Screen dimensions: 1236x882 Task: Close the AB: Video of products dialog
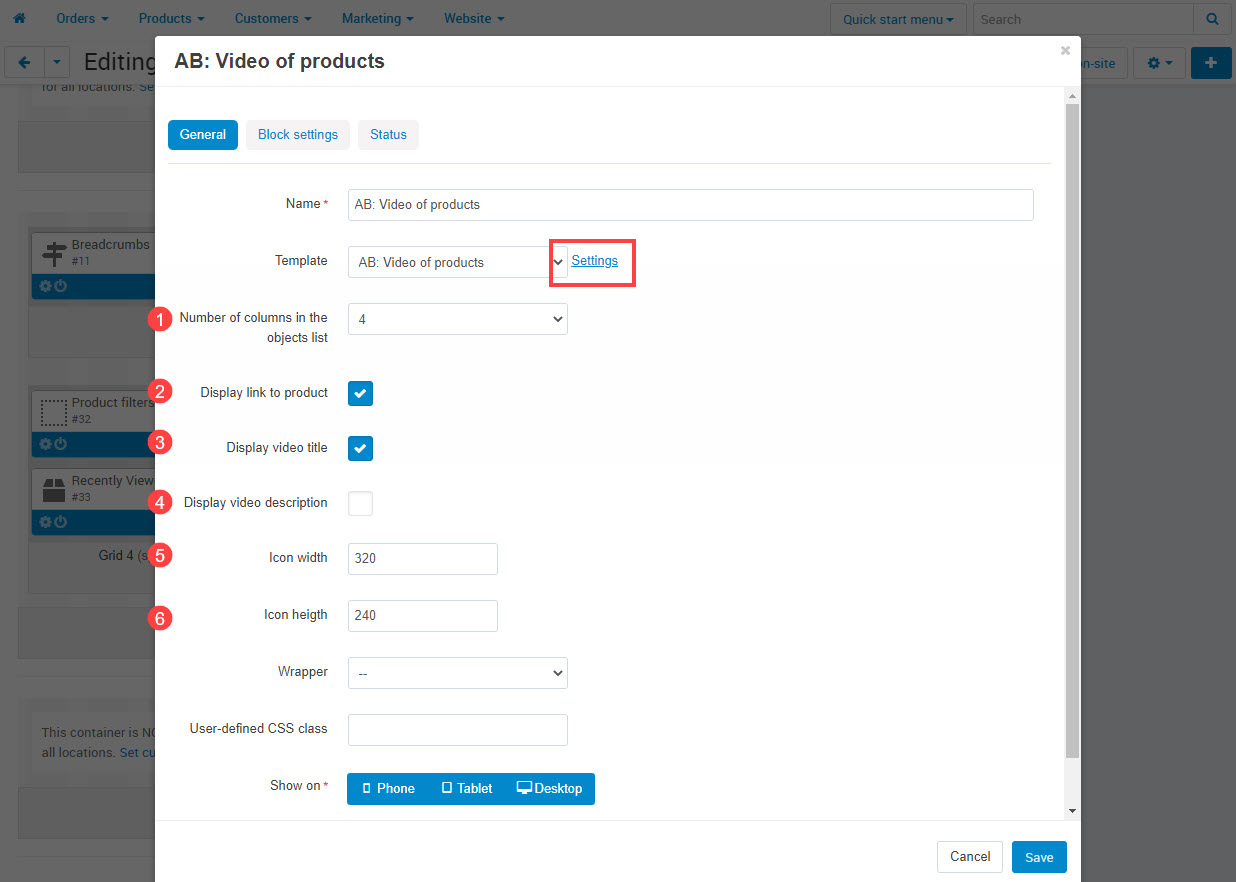[1065, 50]
